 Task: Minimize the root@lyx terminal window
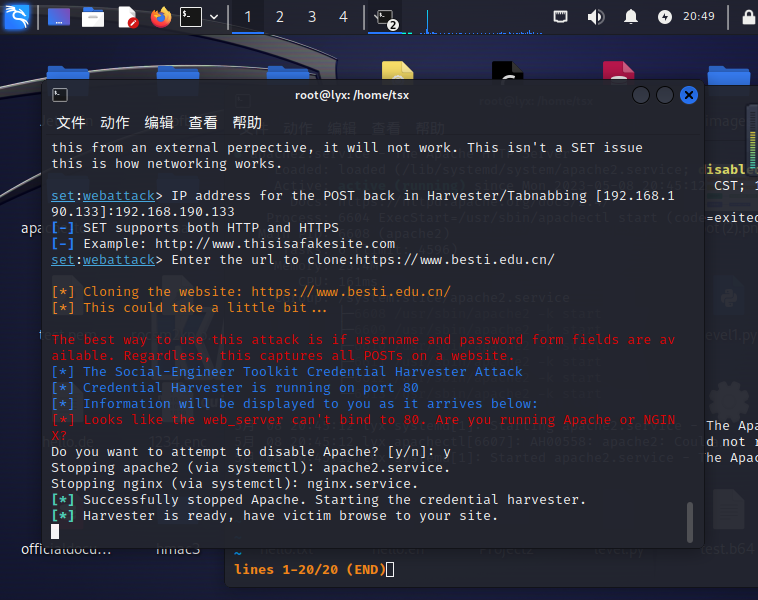[x=641, y=95]
